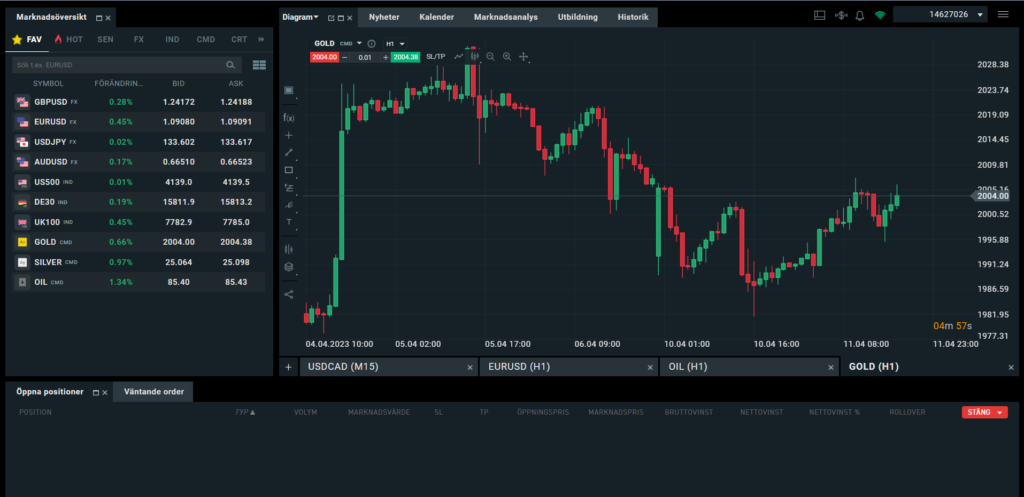Open the deposit funds dollar icon
This screenshot has width=1024, height=497.
click(841, 15)
